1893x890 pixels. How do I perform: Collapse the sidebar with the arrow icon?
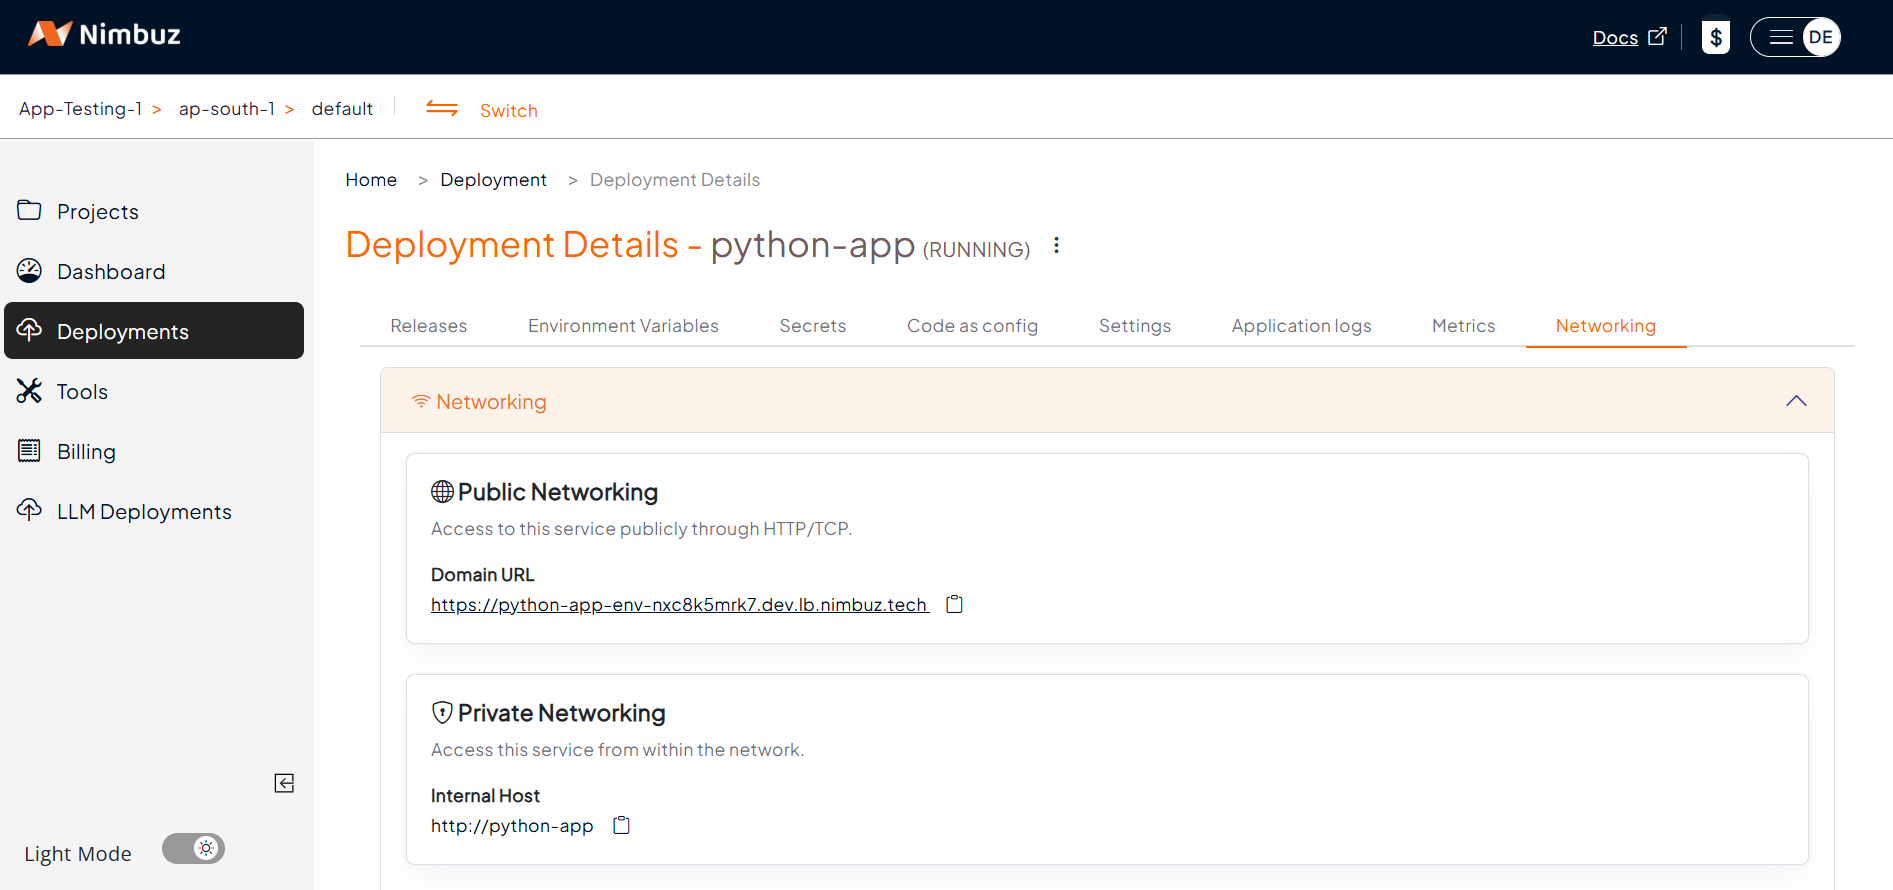pos(284,783)
